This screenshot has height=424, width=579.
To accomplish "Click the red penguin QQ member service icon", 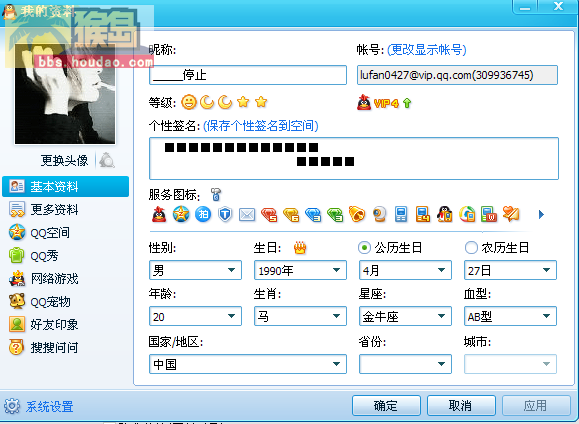I will coord(159,214).
